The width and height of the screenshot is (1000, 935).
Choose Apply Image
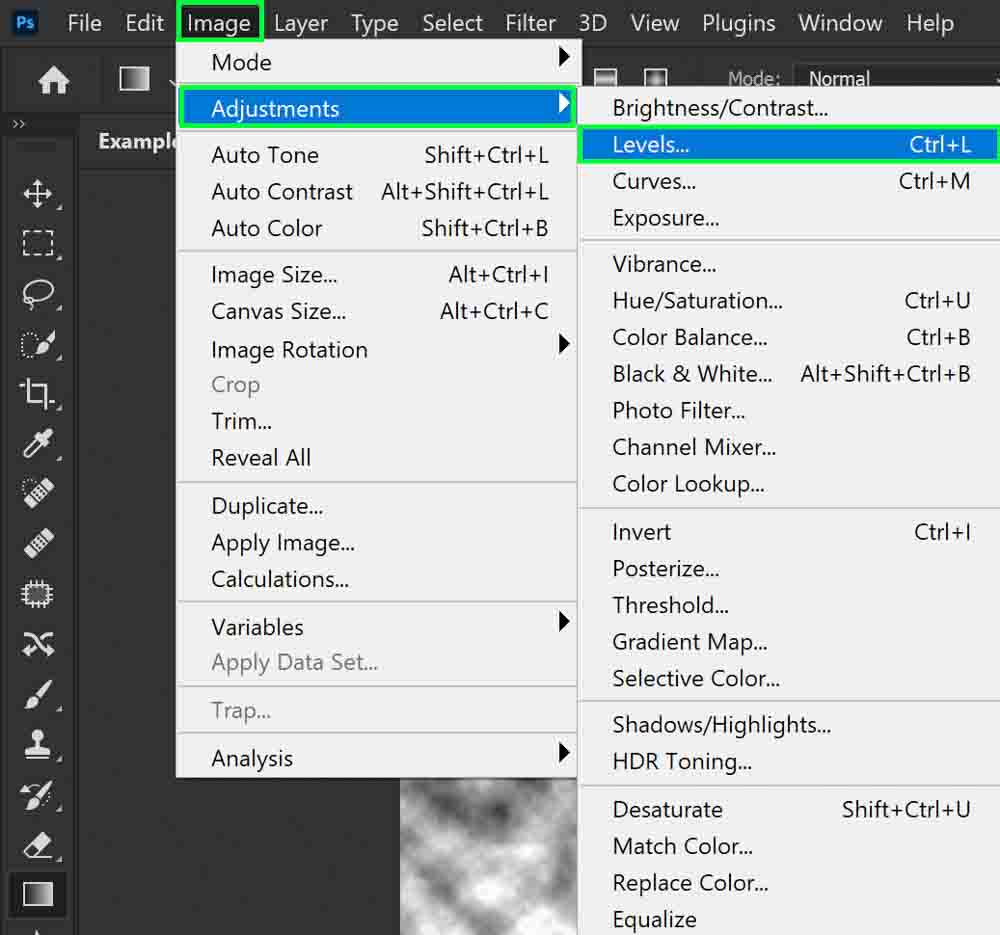click(x=378, y=542)
